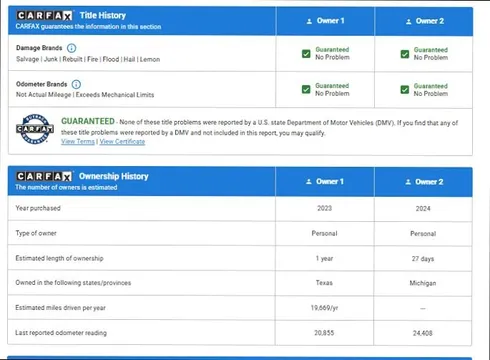Click the Damage Brands info icon

click(71, 48)
